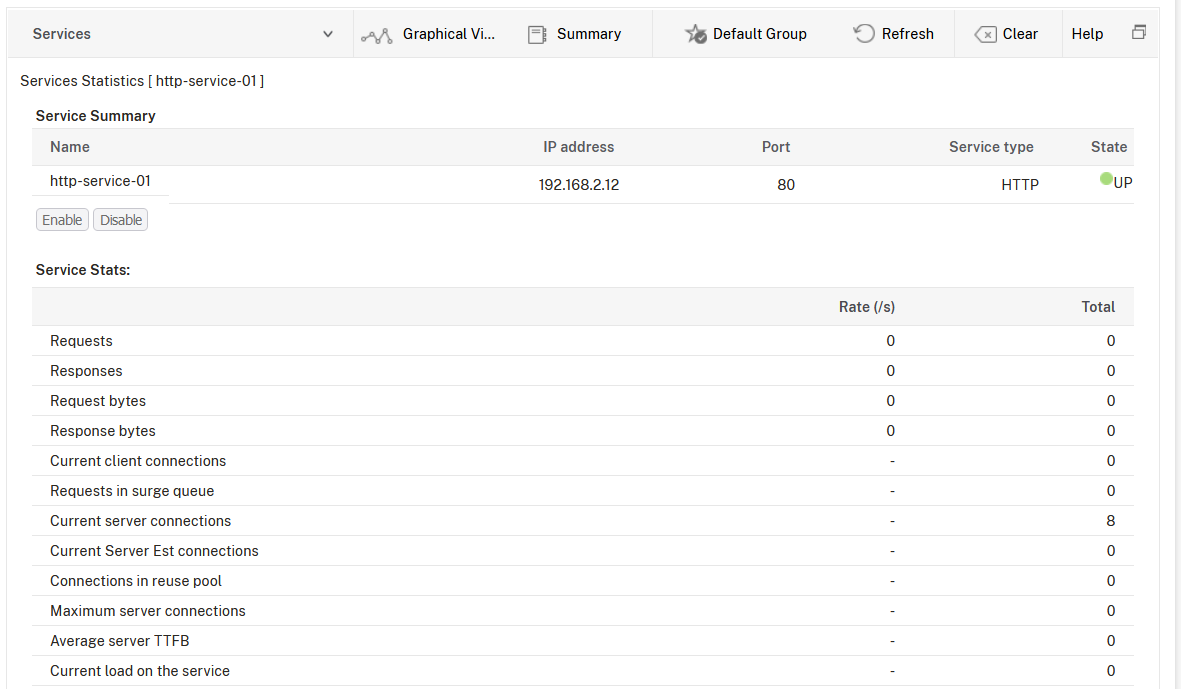The height and width of the screenshot is (689, 1181).
Task: Open the Graphical View chart icon
Action: click(x=376, y=35)
